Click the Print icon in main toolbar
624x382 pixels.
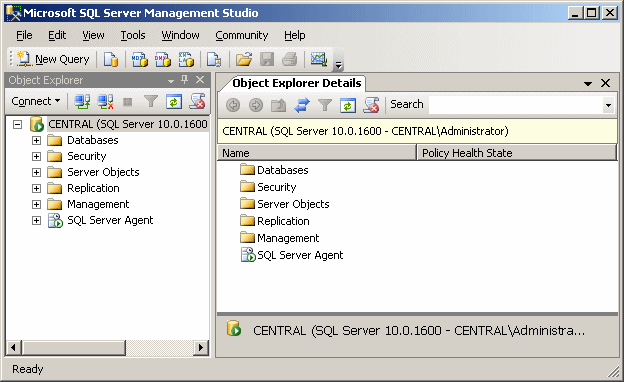pos(290,59)
